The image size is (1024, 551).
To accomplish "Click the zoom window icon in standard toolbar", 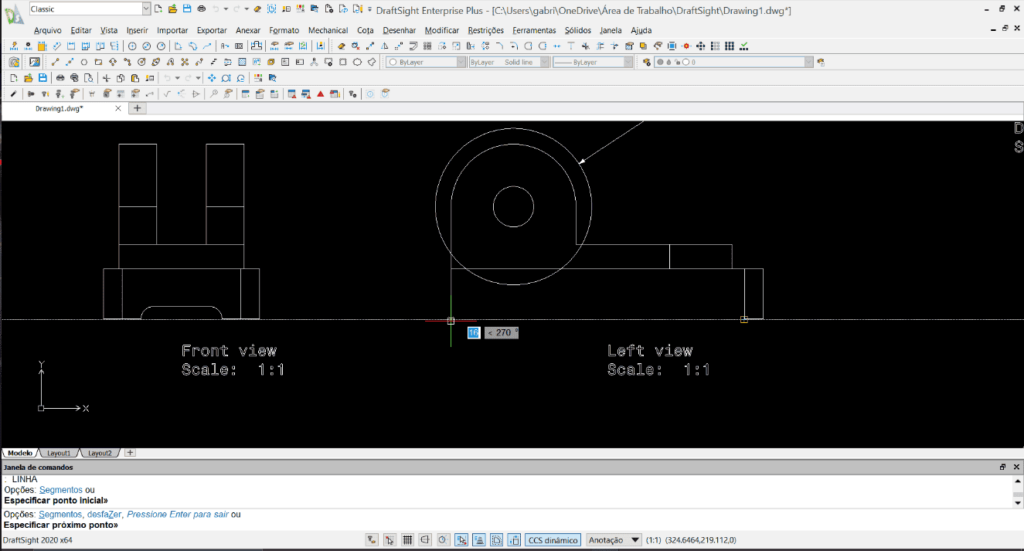I will (226, 78).
